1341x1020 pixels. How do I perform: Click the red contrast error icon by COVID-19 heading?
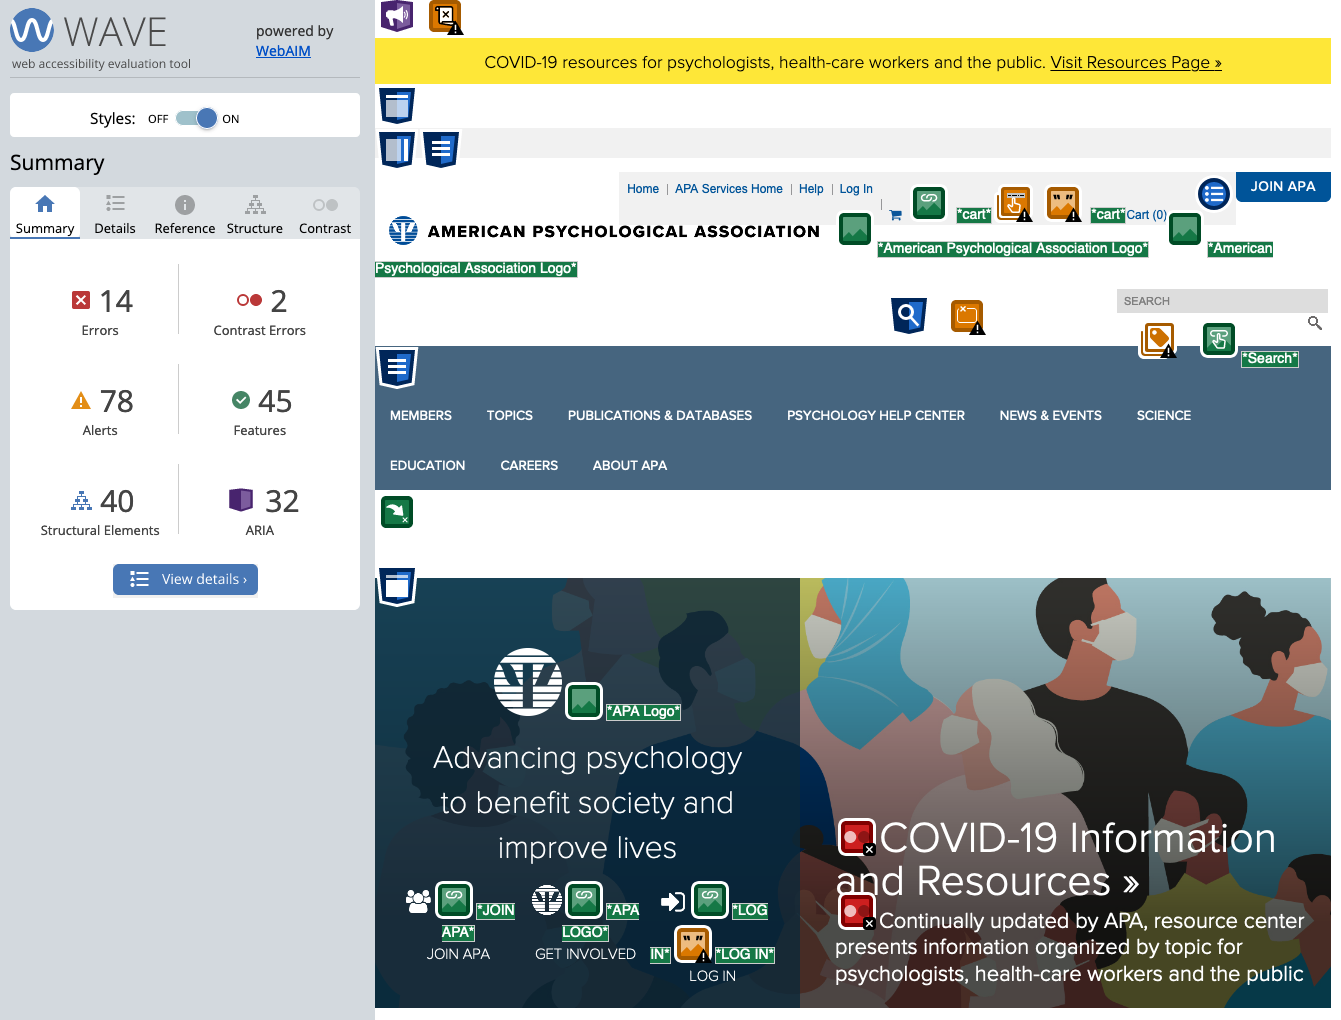(x=856, y=837)
